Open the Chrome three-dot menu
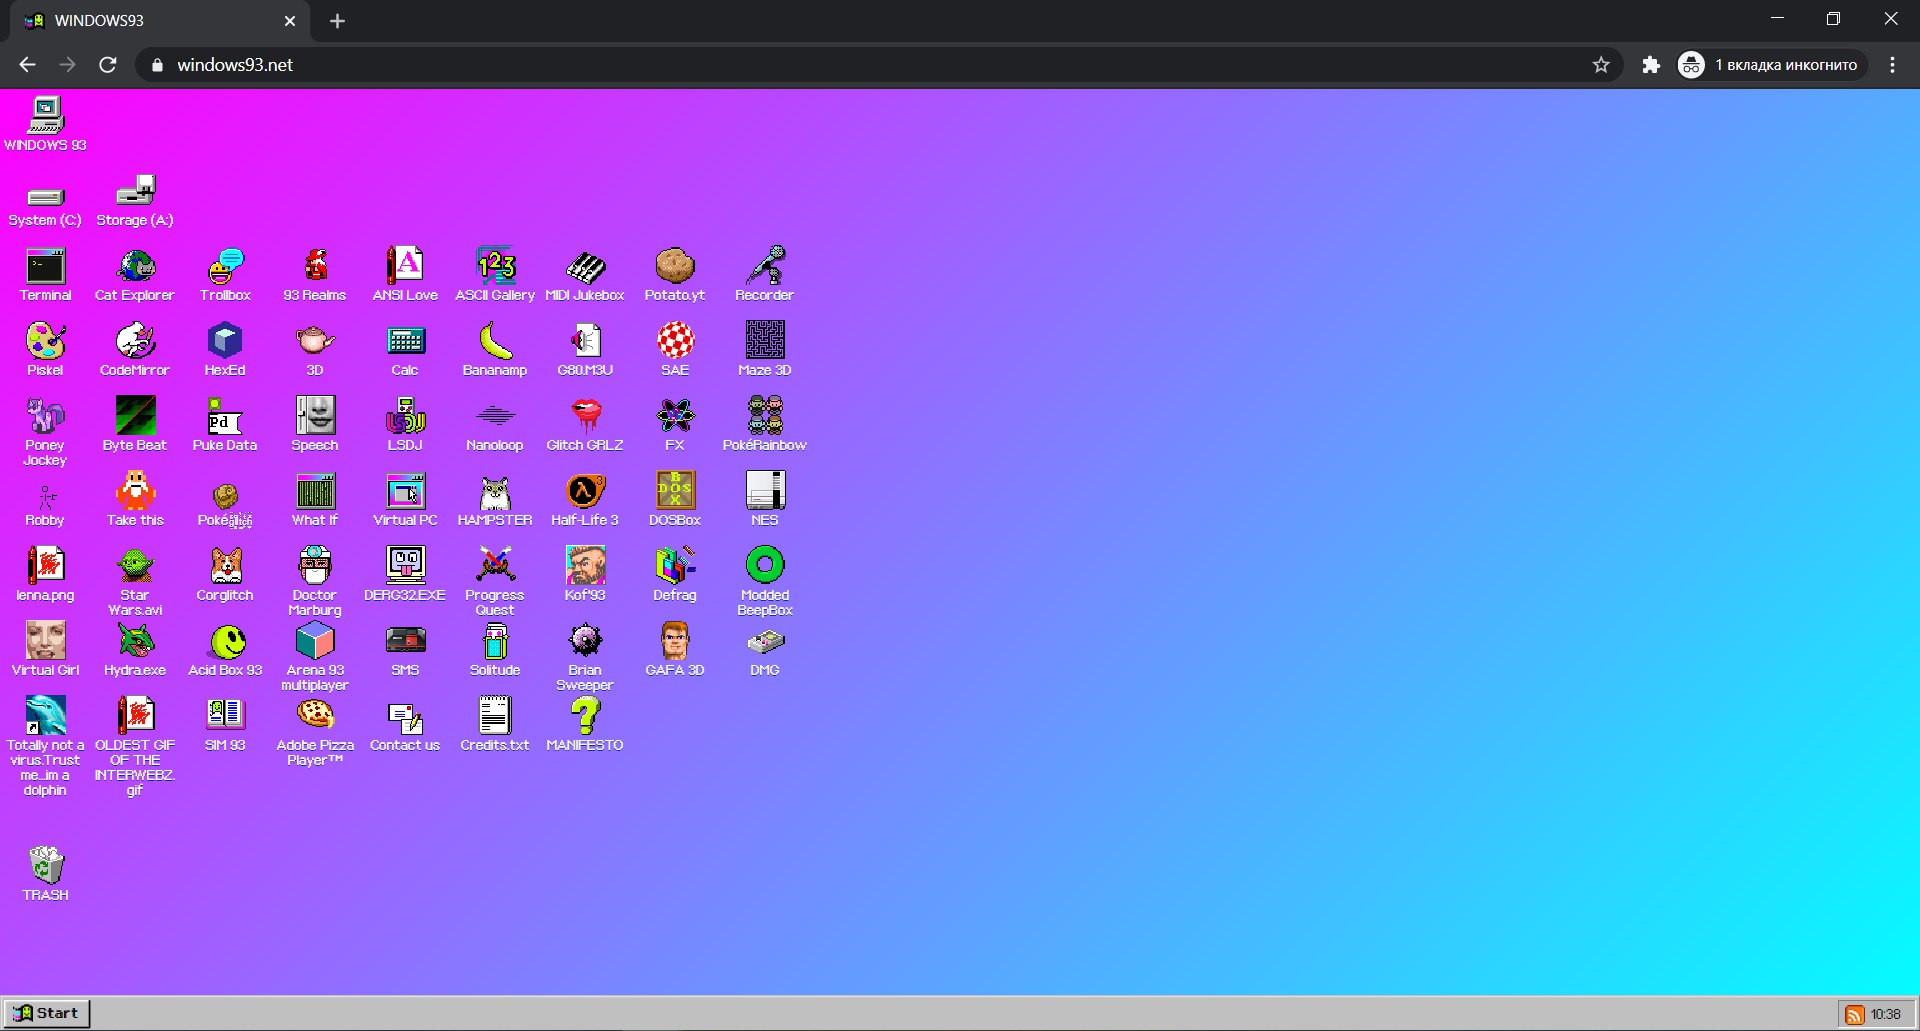Viewport: 1920px width, 1031px height. tap(1892, 65)
